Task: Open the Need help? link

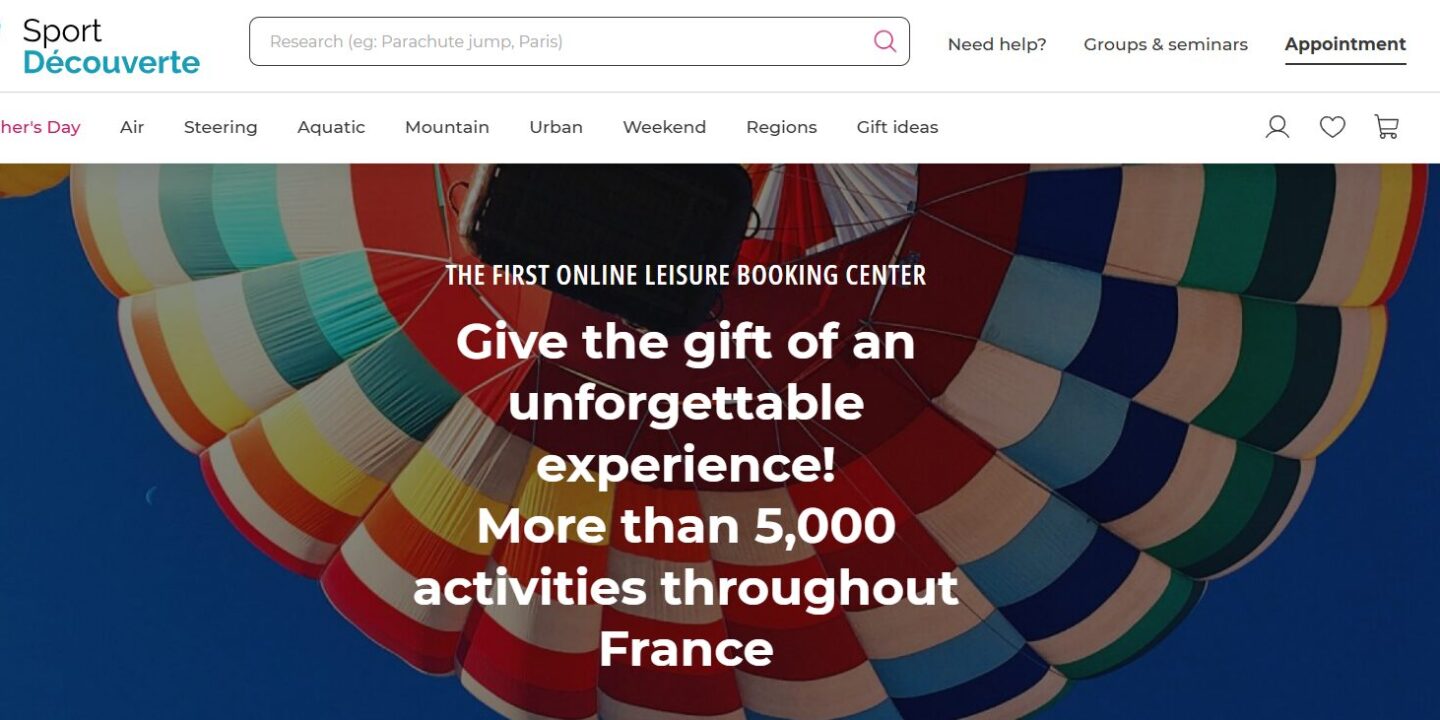Action: pyautogui.click(x=997, y=44)
